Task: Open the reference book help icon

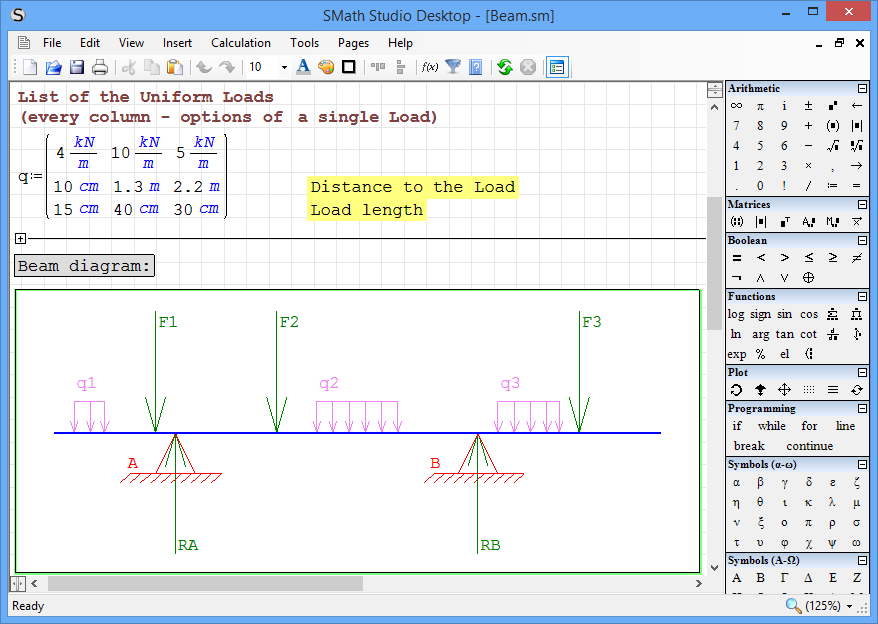Action: point(475,67)
